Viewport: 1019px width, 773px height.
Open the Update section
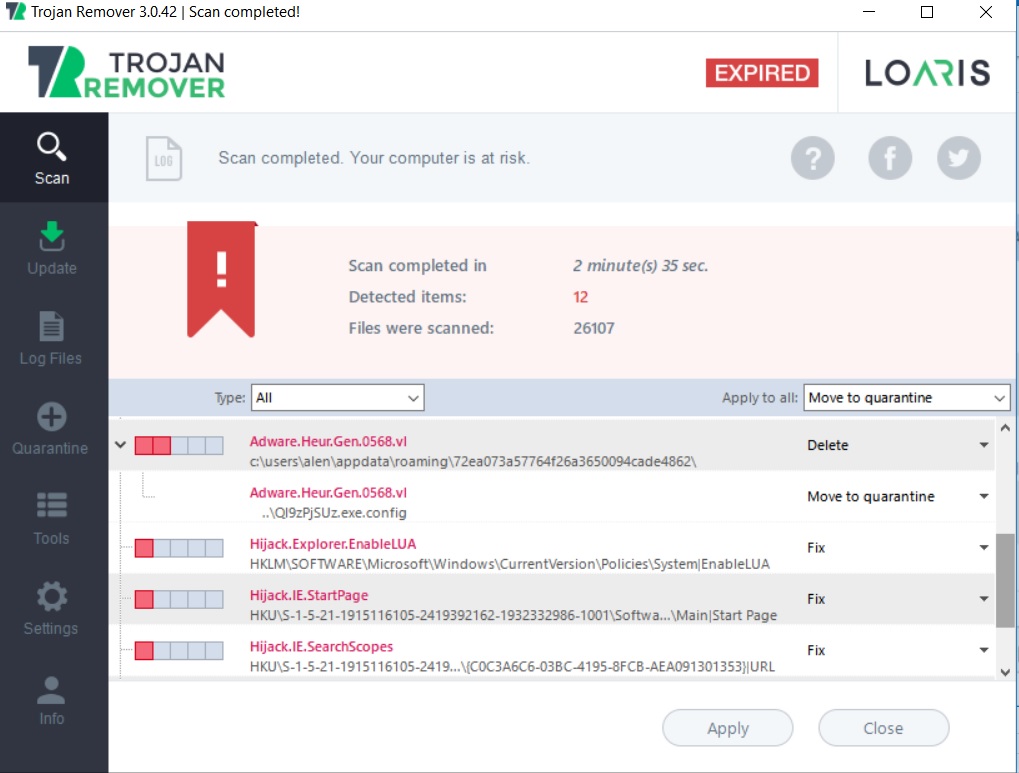(52, 248)
